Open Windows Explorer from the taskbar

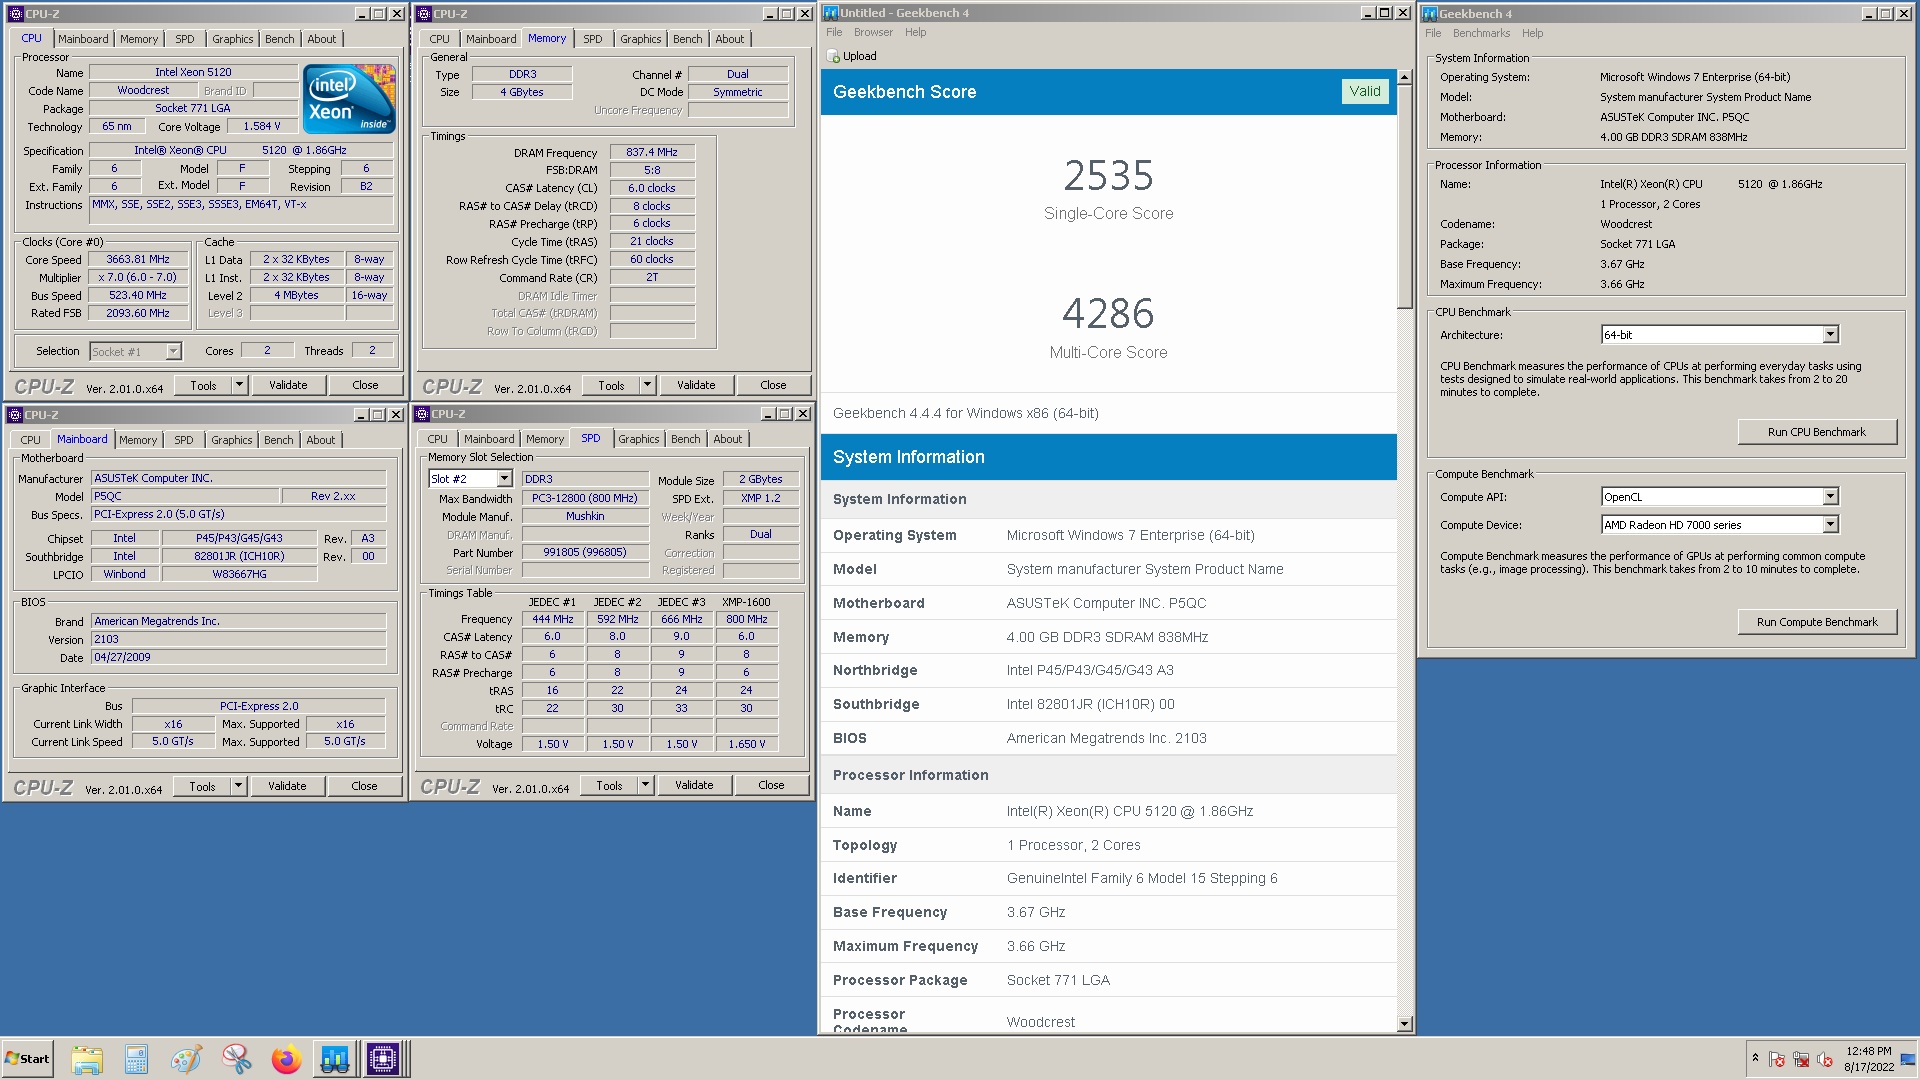(x=87, y=1059)
